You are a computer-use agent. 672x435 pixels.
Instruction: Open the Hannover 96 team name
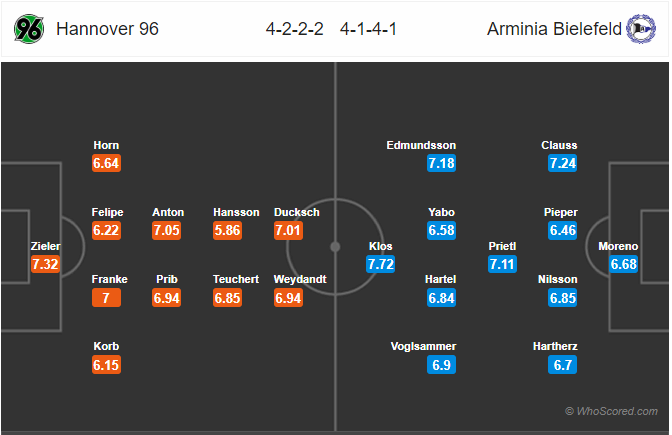pyautogui.click(x=108, y=29)
